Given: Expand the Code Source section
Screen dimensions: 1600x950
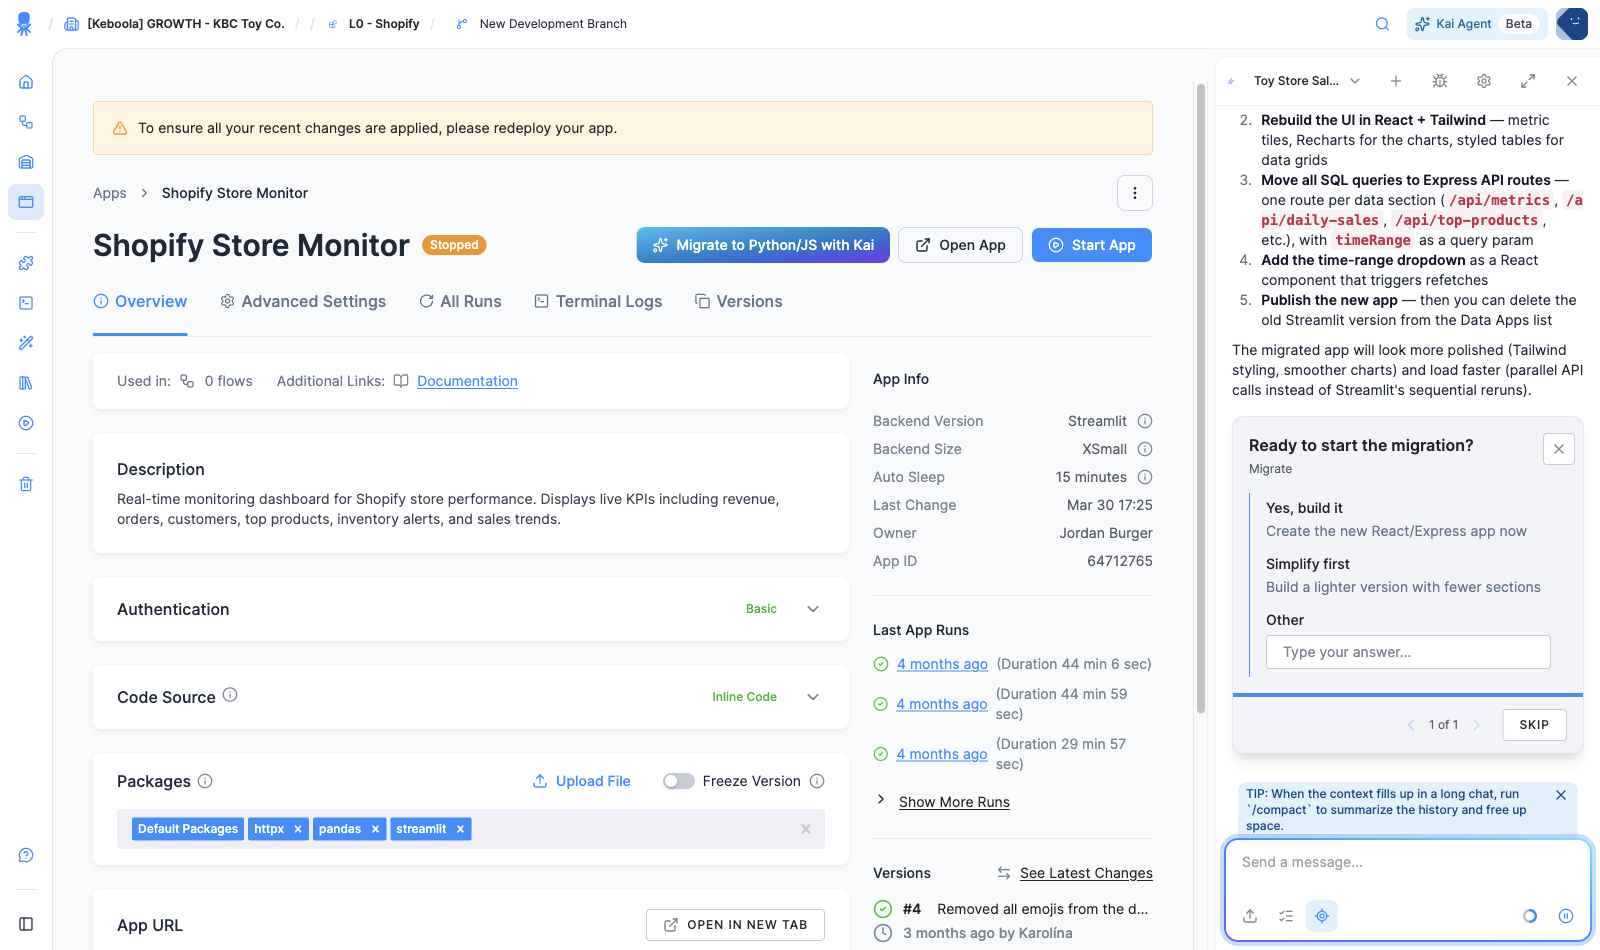Looking at the screenshot, I should pos(813,697).
